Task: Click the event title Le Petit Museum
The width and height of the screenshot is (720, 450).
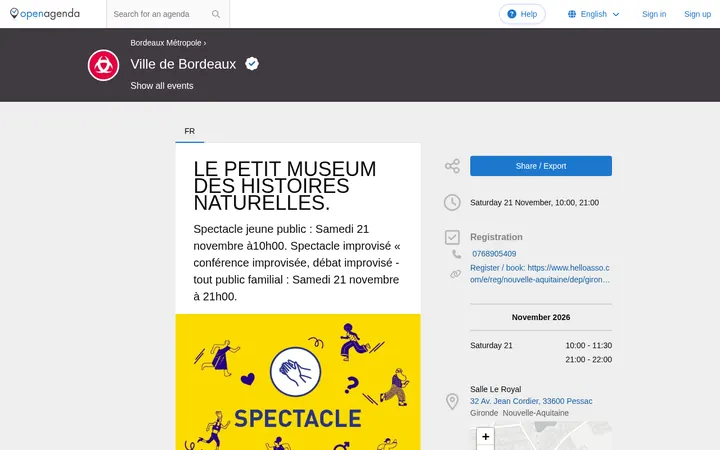Action: [x=285, y=186]
